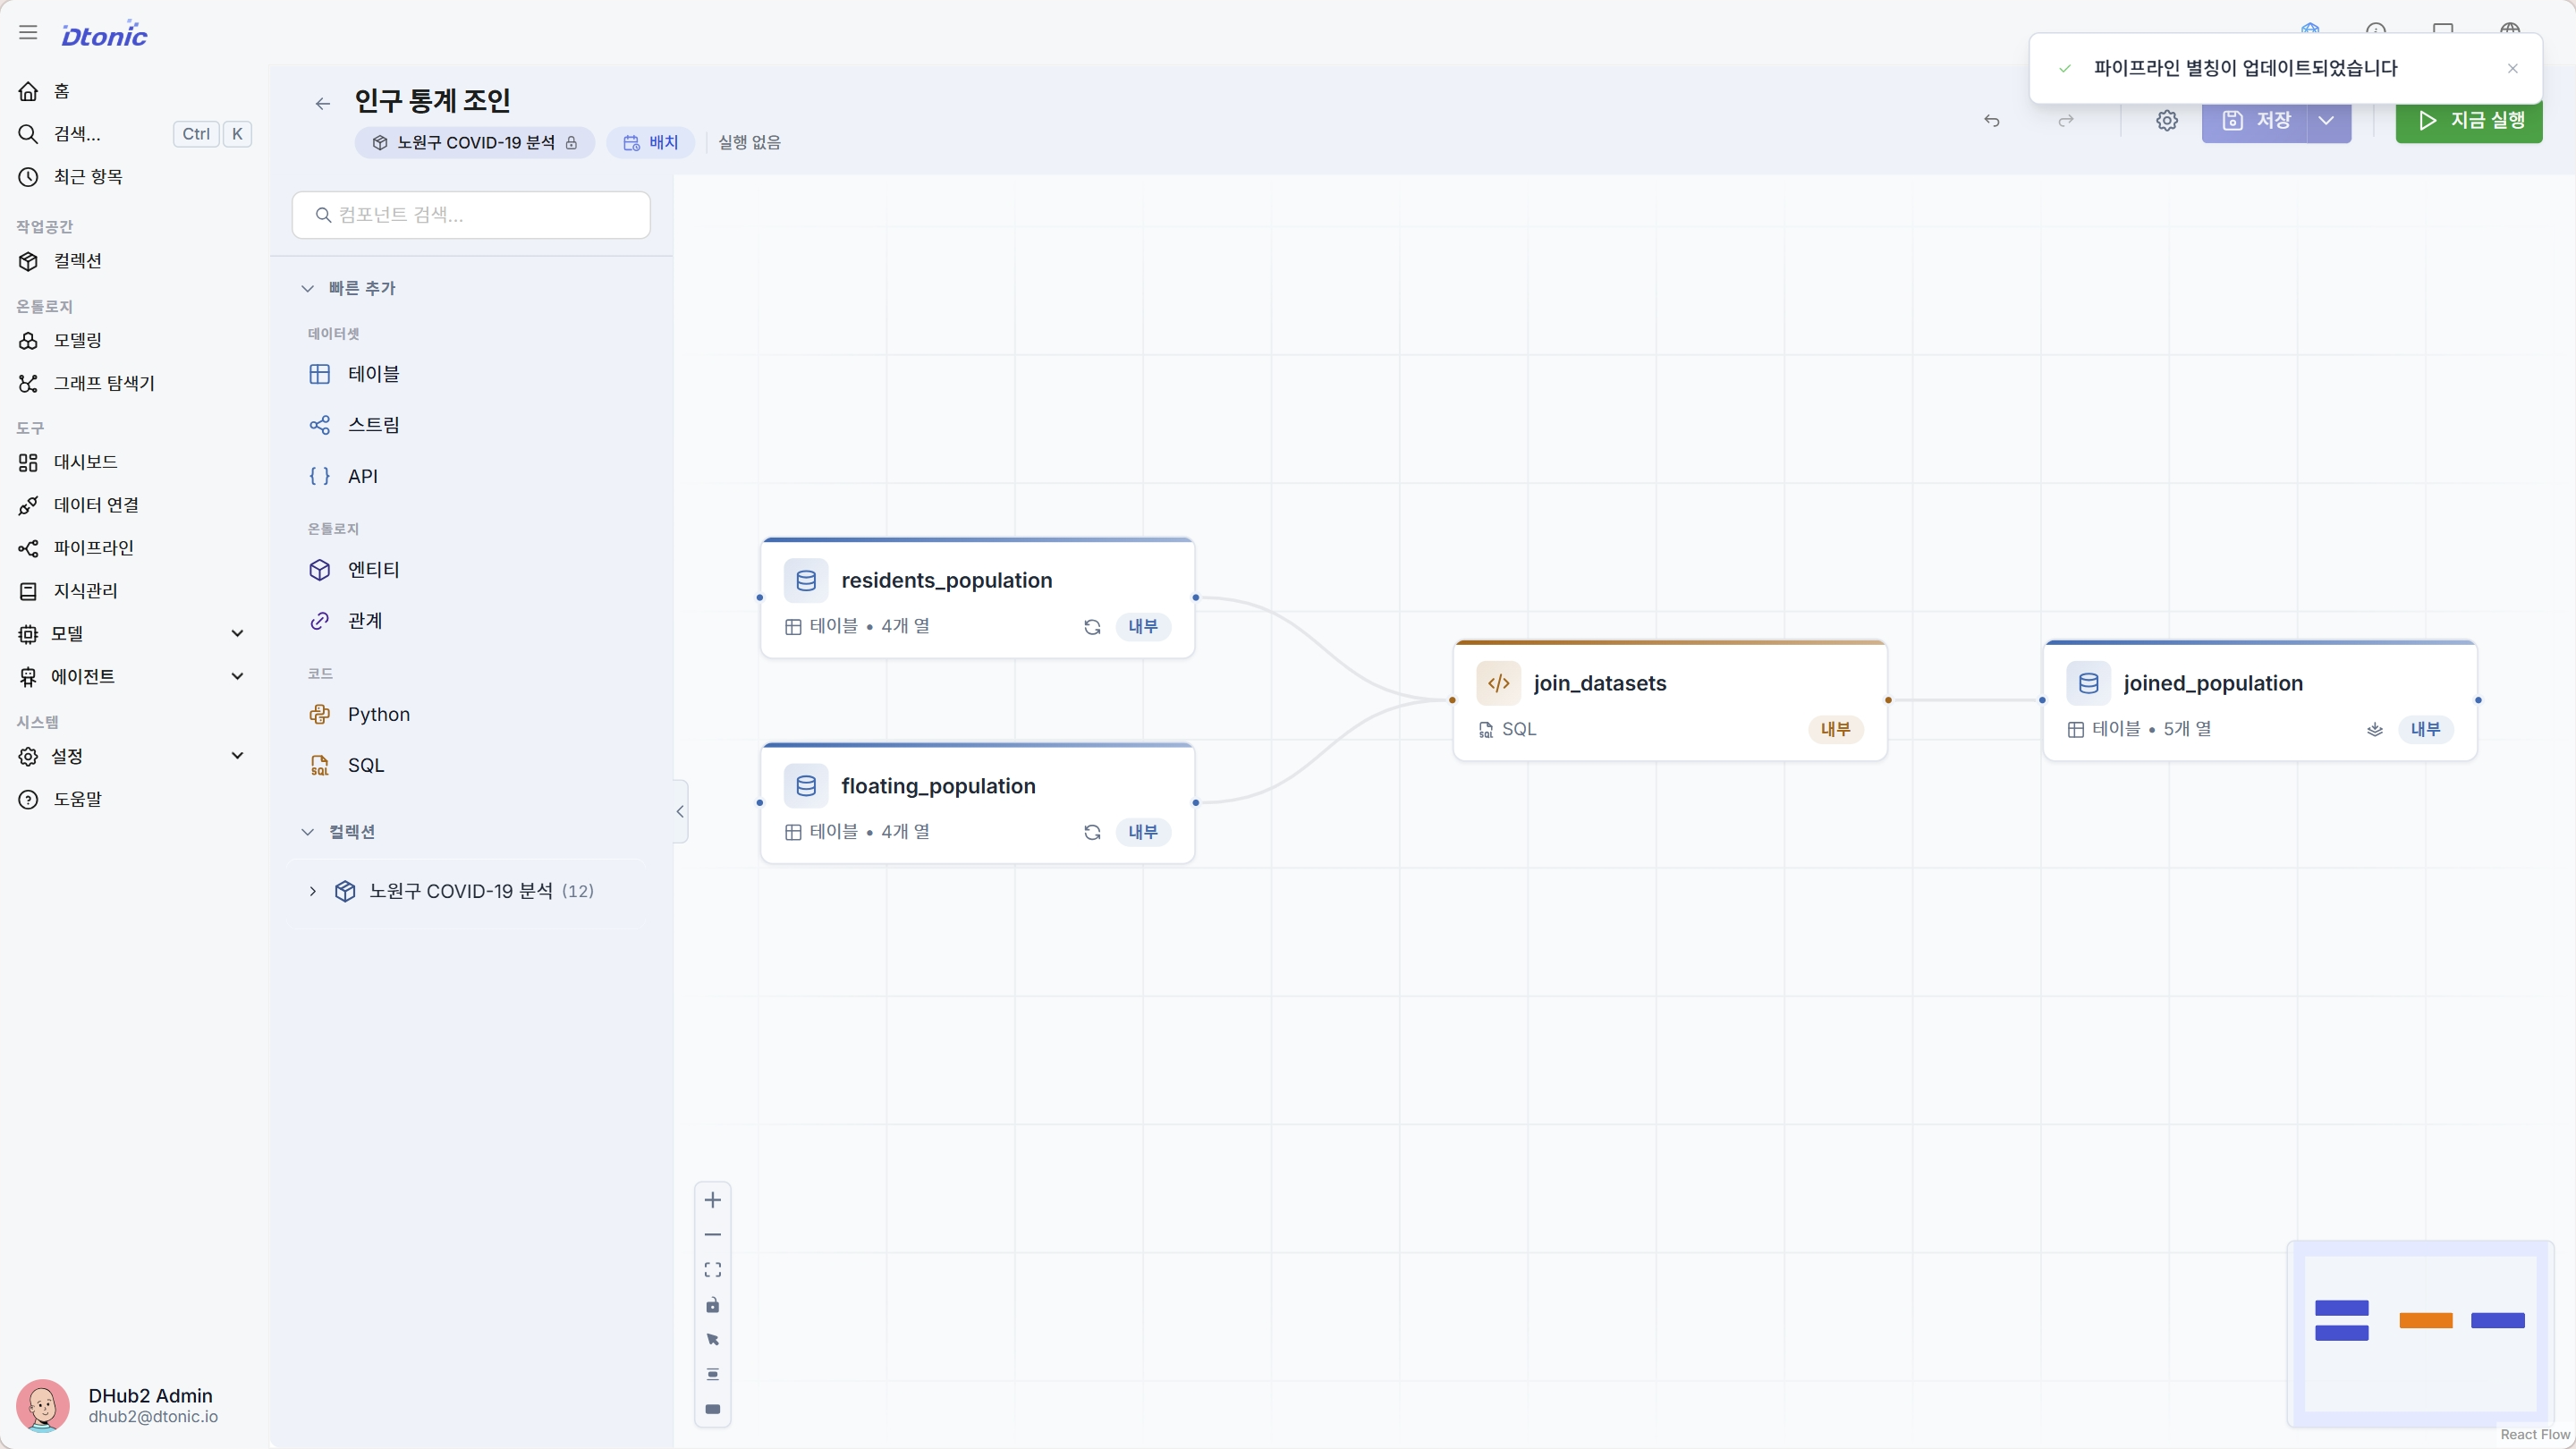Open pipeline settings gear icon
2576x1449 pixels.
tap(2167, 120)
